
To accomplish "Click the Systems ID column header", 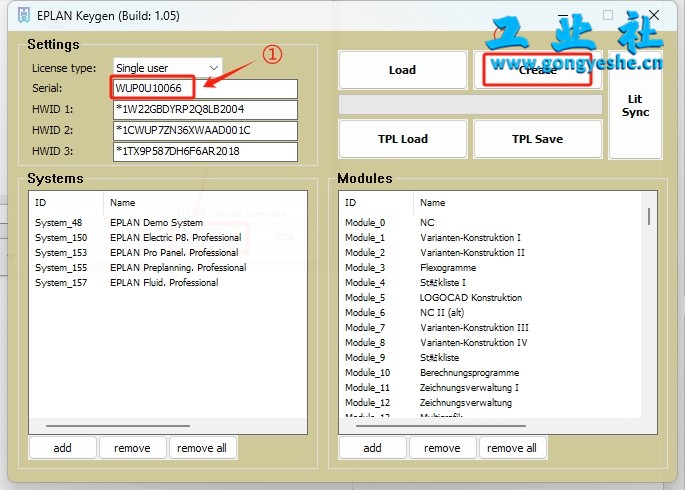I will click(x=66, y=203).
